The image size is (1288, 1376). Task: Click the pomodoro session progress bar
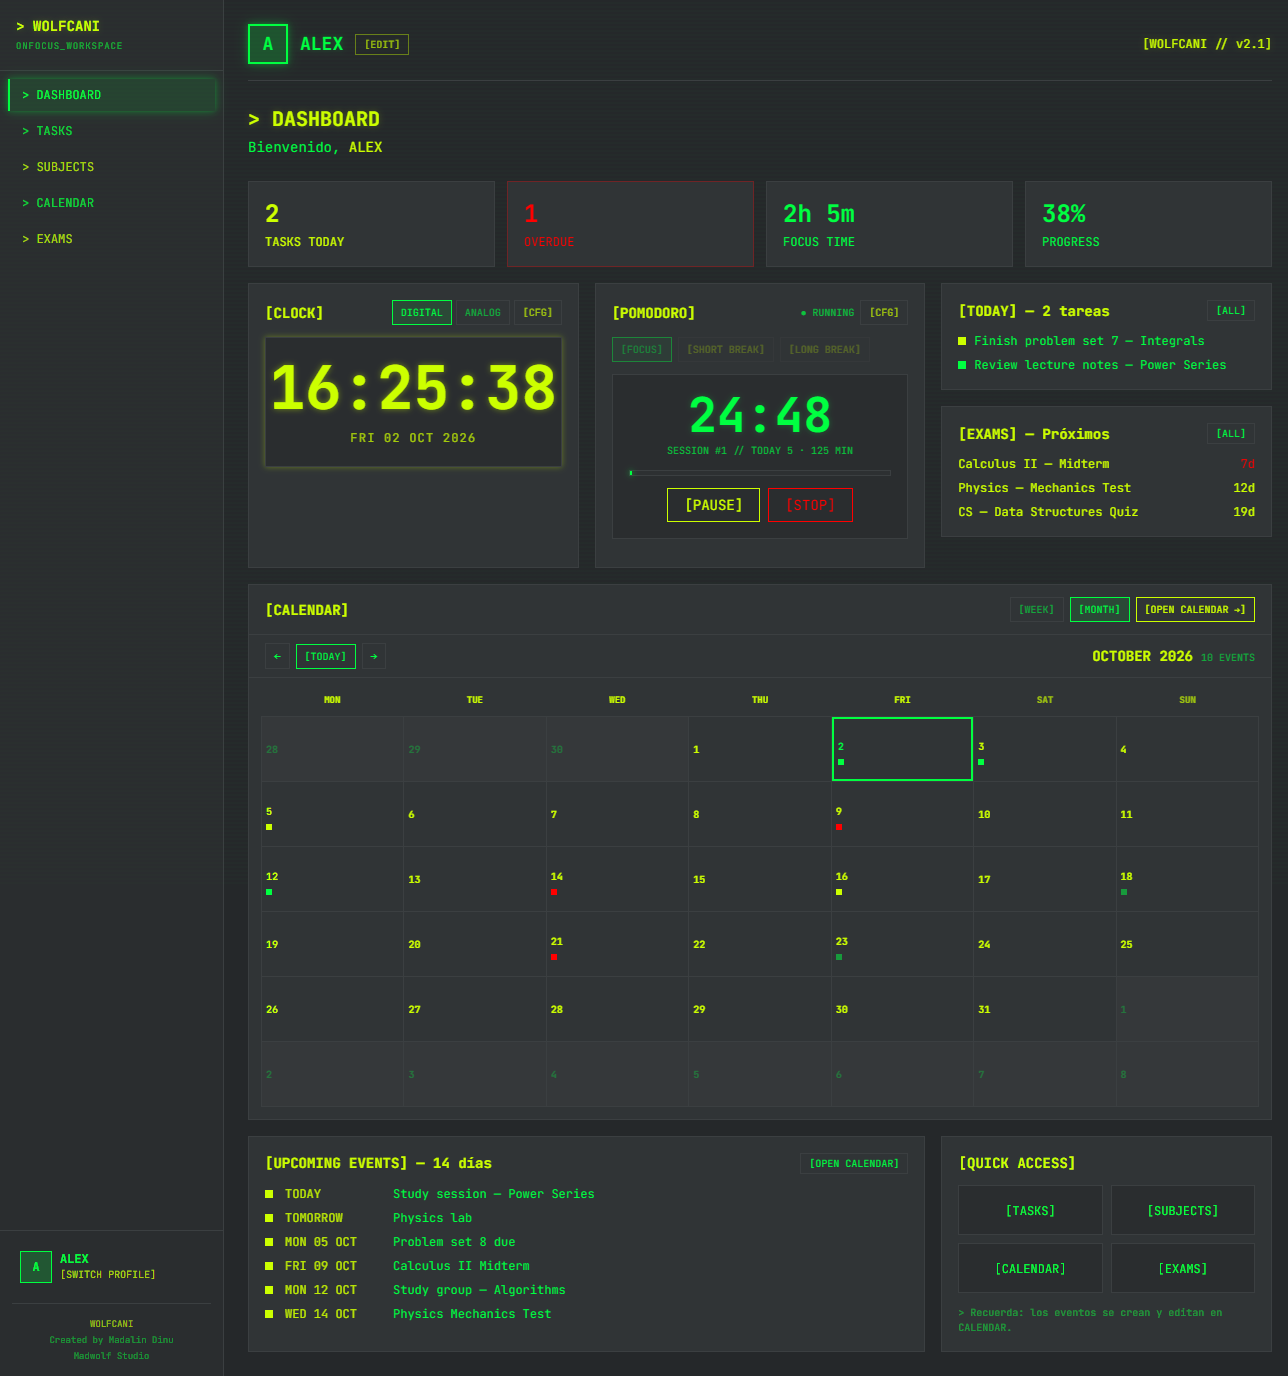tap(760, 473)
